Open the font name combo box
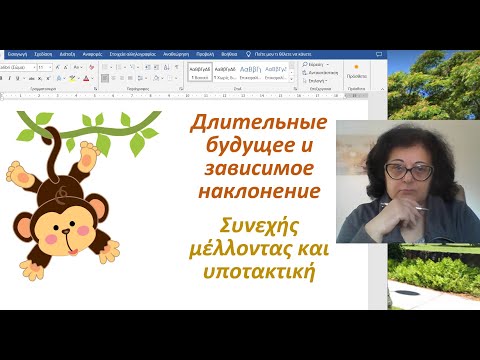480x360 pixels. tap(18, 67)
